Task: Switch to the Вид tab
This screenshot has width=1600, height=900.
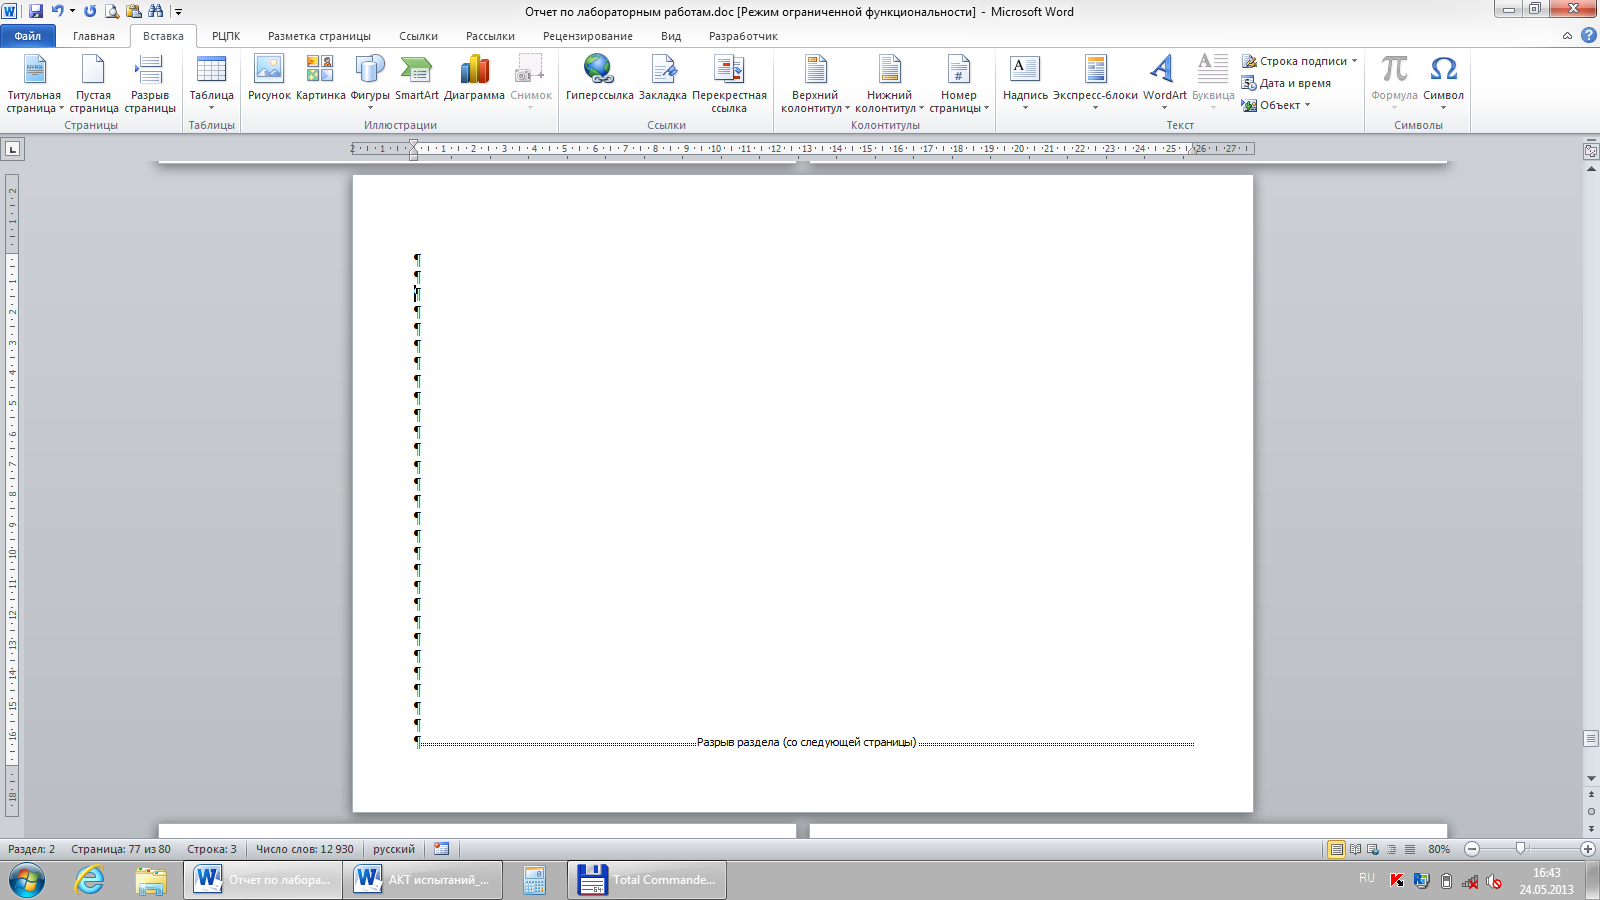Action: coord(671,36)
